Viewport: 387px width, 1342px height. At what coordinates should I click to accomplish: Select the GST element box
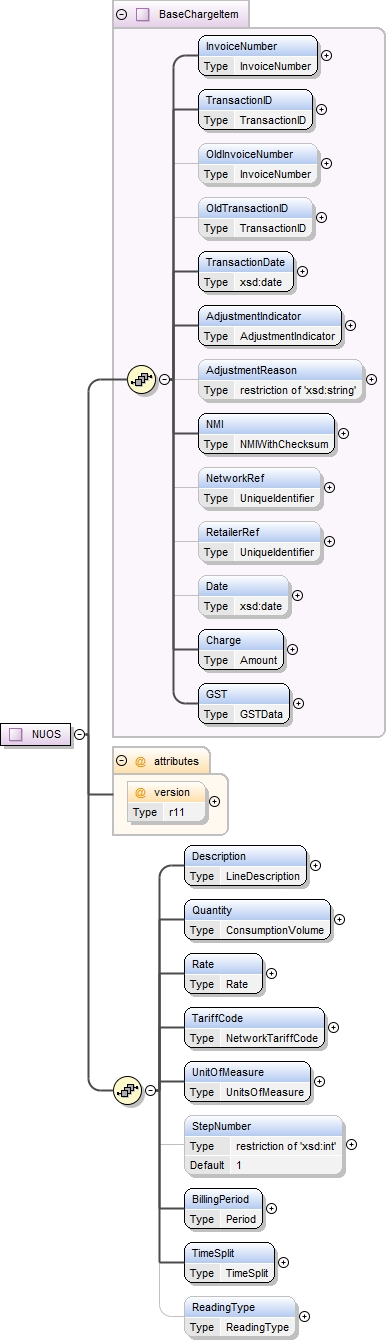coord(244,704)
